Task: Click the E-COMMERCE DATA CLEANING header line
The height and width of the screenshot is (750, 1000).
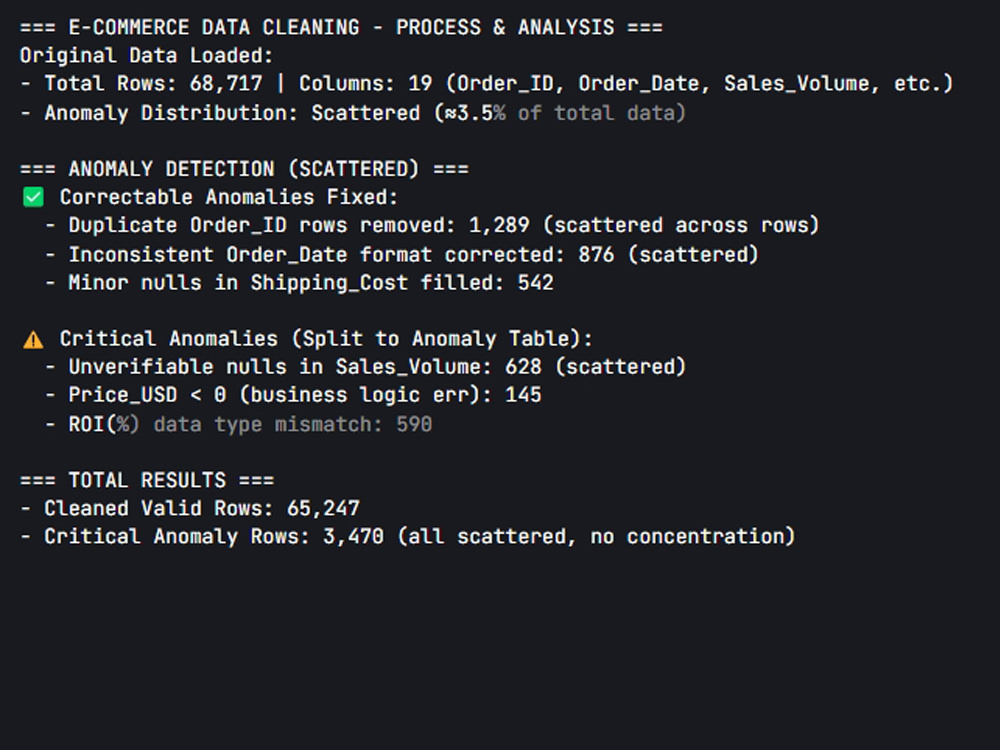Action: tap(341, 27)
